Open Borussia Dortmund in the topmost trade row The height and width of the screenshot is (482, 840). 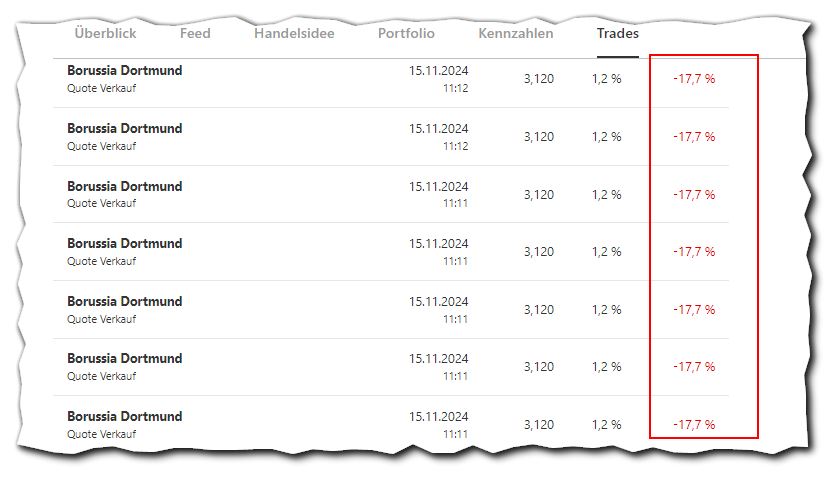click(x=124, y=71)
